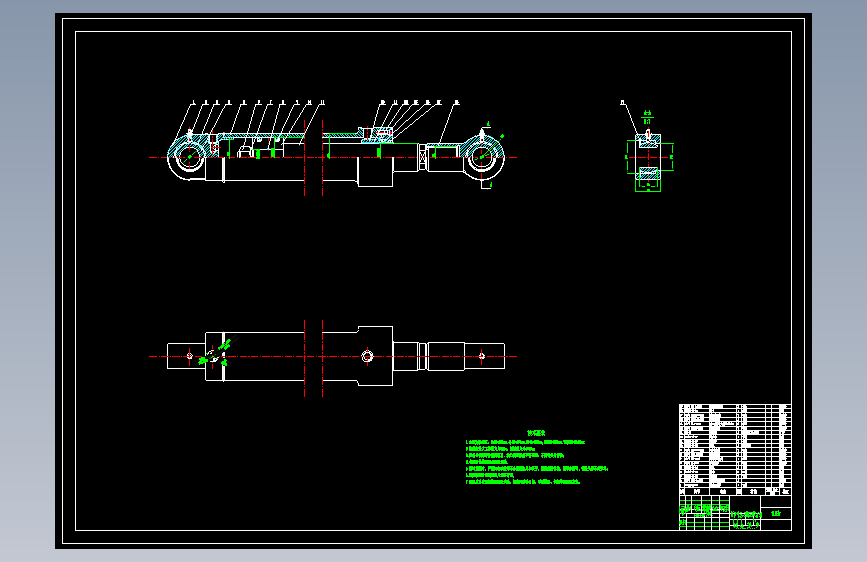Screen dimensions: 867x562
Task: Select the left eye bearing in the section view
Action: pos(190,157)
